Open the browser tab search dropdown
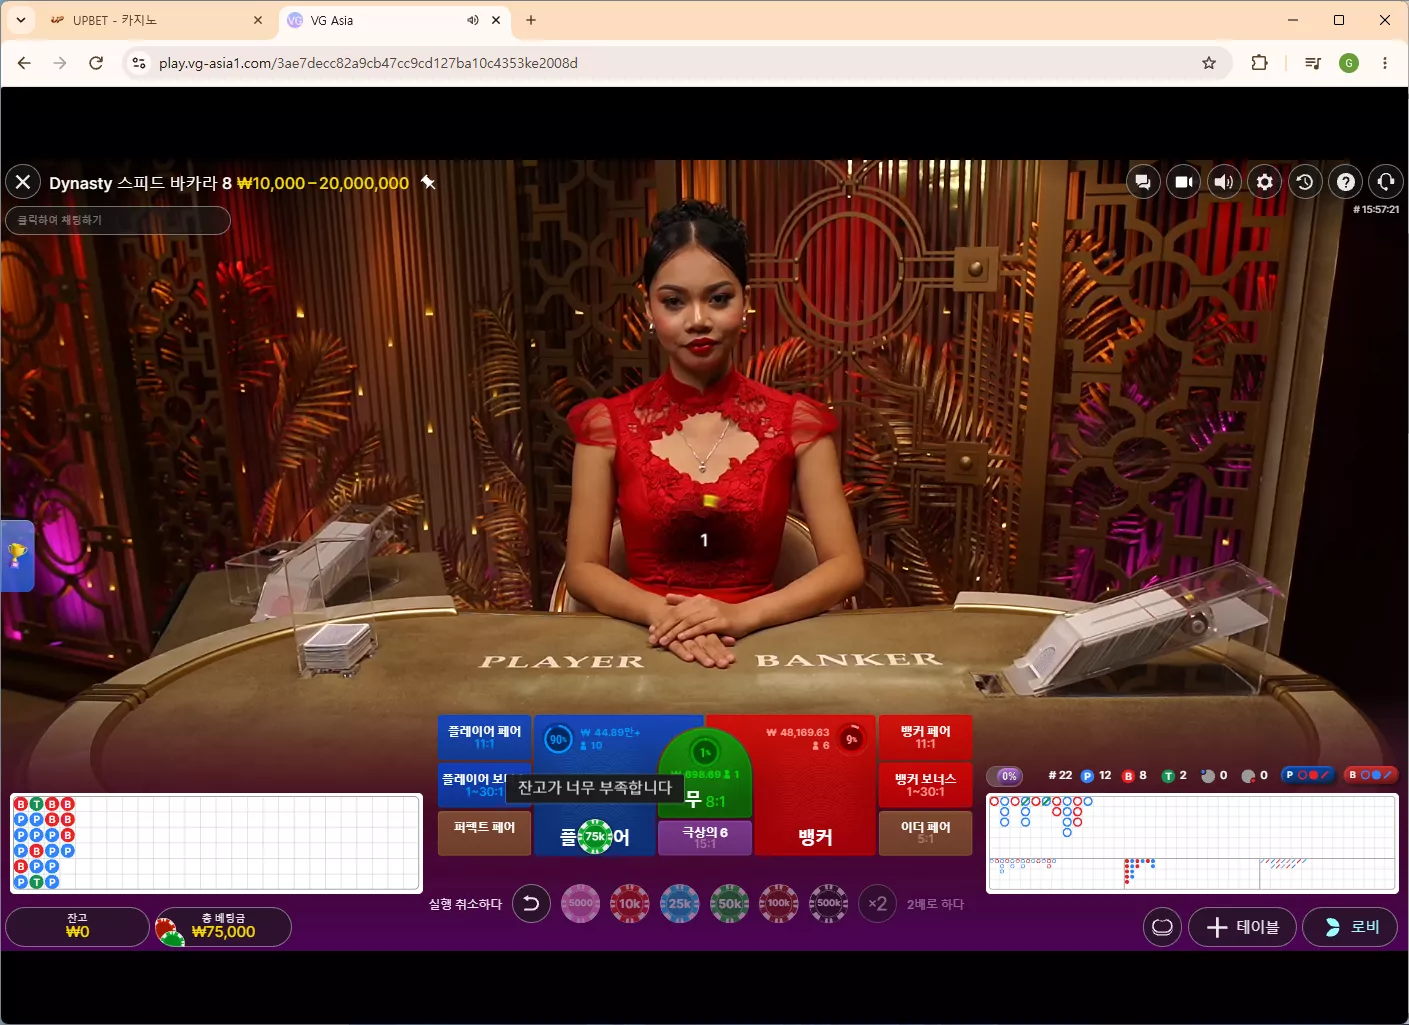This screenshot has width=1409, height=1025. 20,20
